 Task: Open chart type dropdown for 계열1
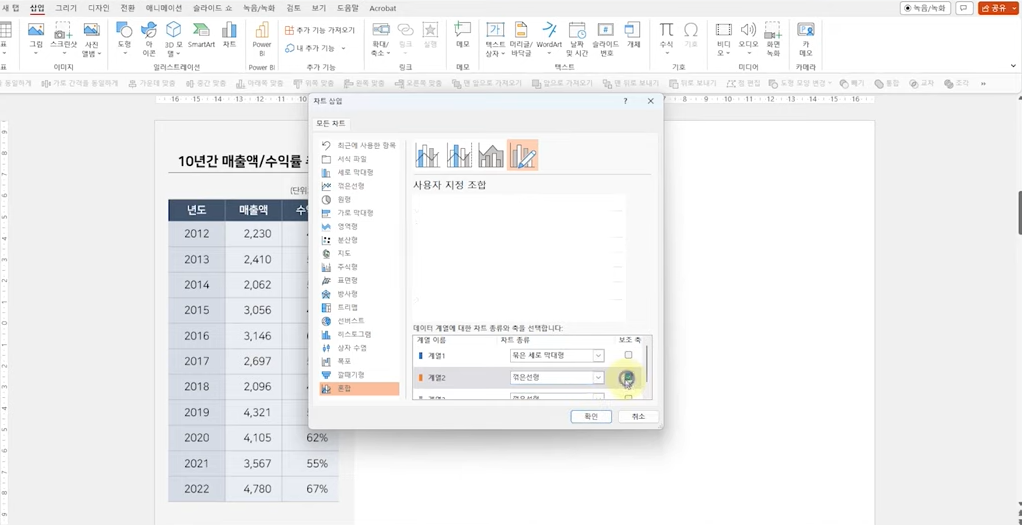[x=598, y=355]
